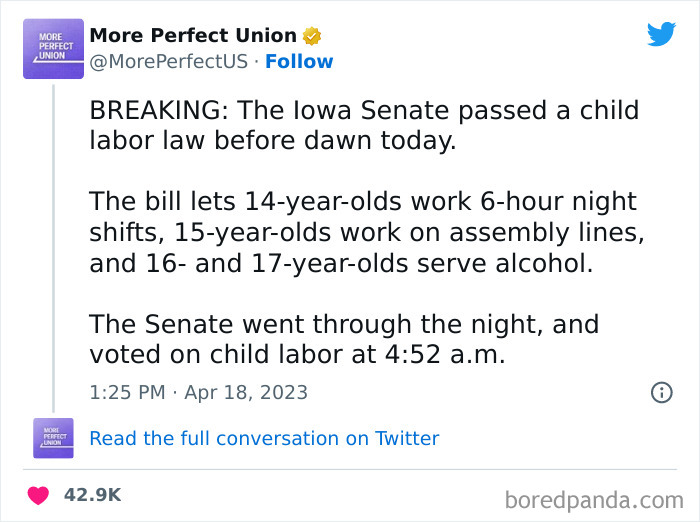Click the gold verified badge
Screen dimensions: 700x522
(312, 36)
